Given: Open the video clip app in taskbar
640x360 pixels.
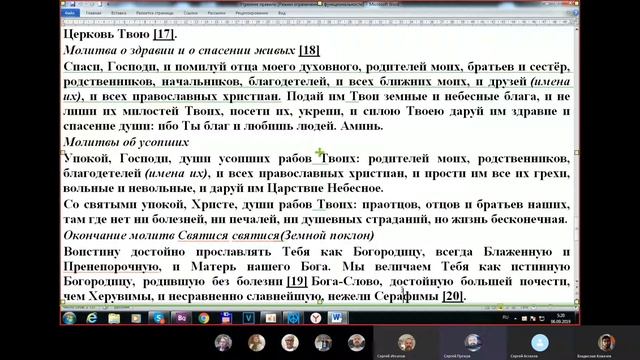Looking at the screenshot, I should 226,318.
